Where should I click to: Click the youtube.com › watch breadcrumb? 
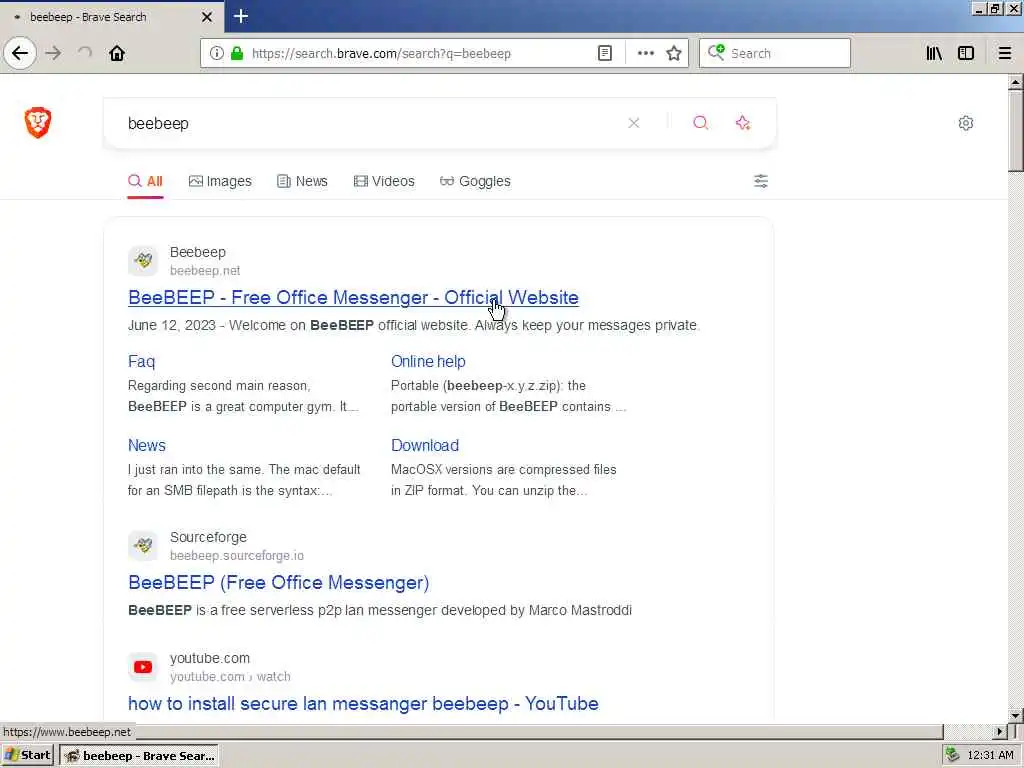(231, 677)
